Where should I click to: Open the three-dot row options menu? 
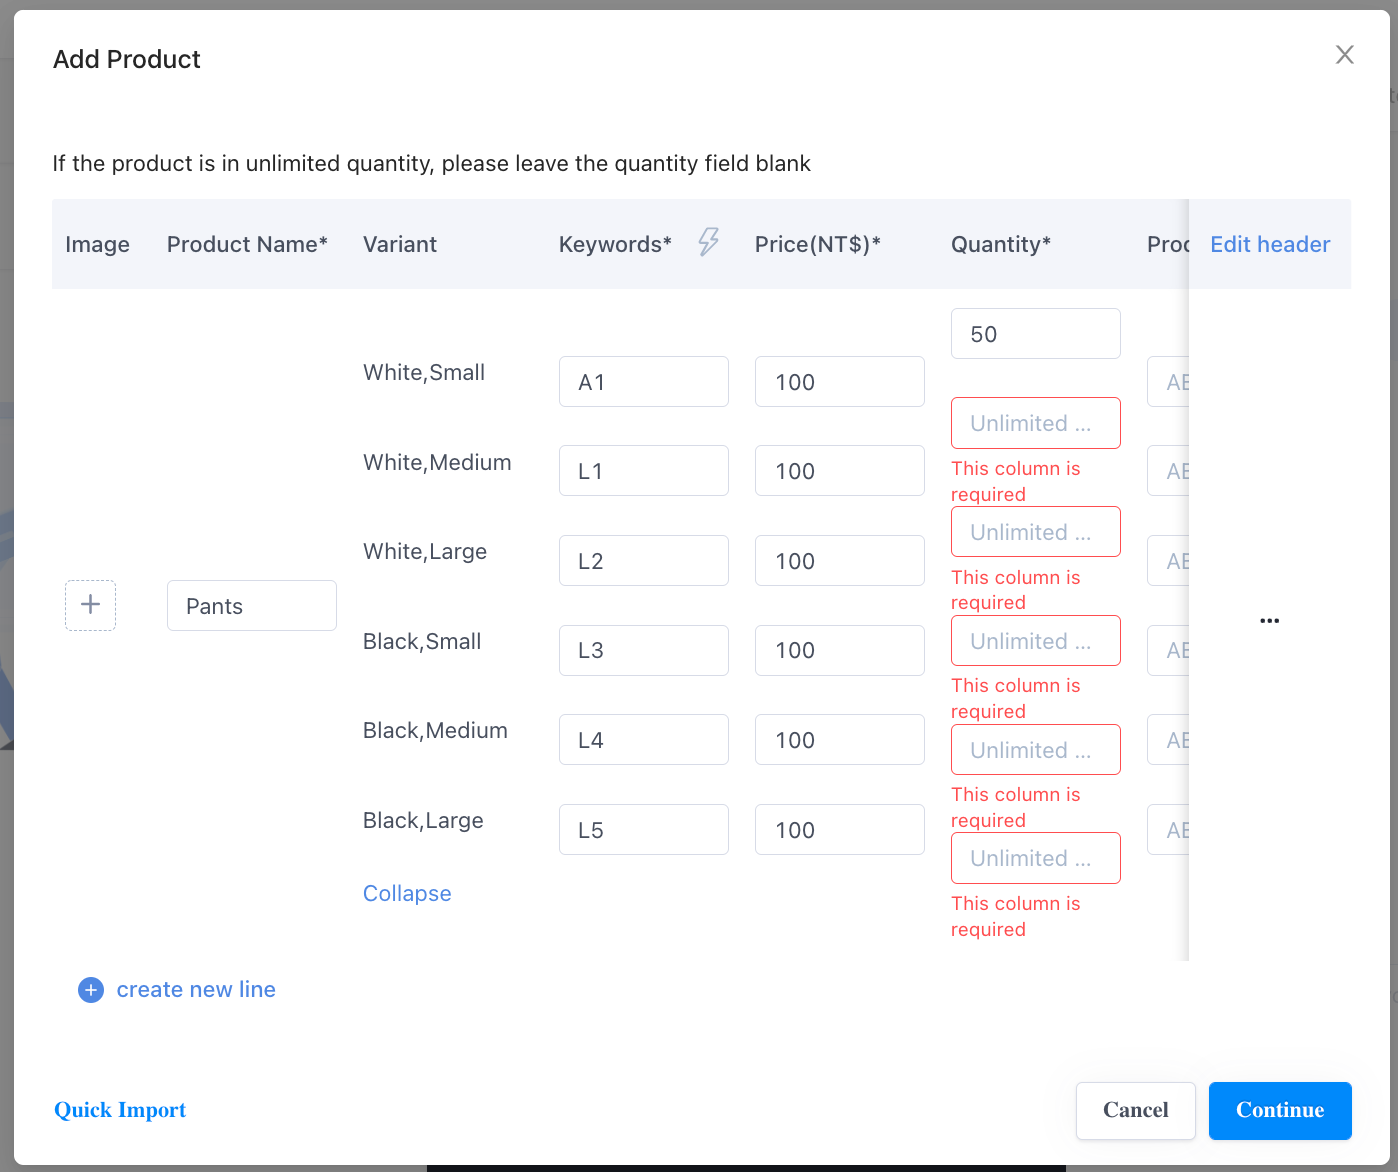pyautogui.click(x=1269, y=621)
